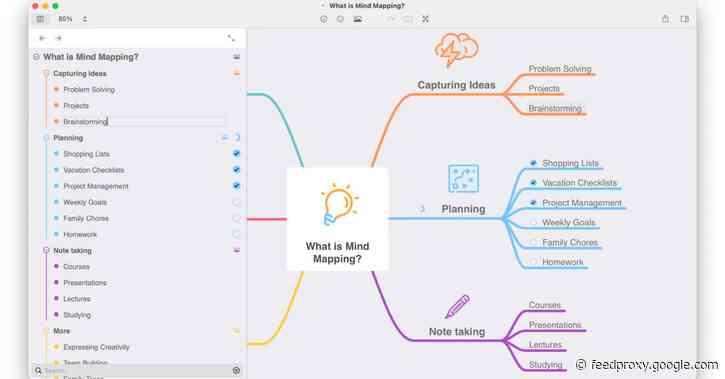Click the outline back arrow
Viewport: 725px width, 379px height.
pyautogui.click(x=43, y=38)
